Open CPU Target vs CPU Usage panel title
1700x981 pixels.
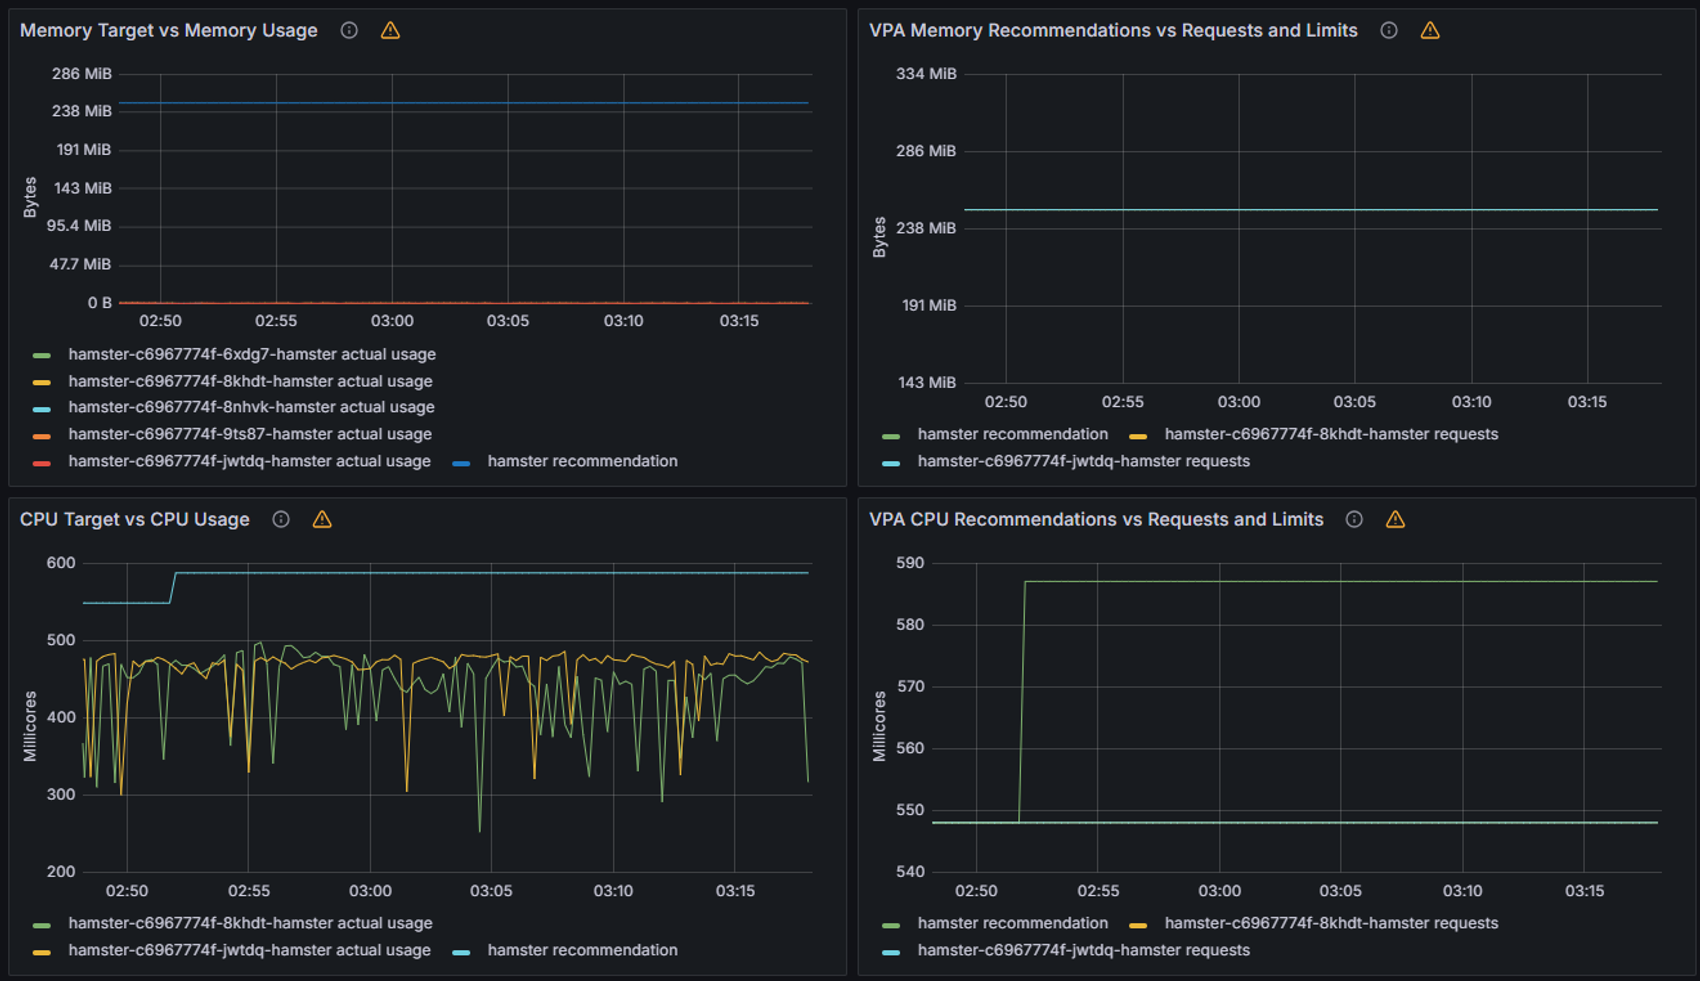click(x=135, y=519)
